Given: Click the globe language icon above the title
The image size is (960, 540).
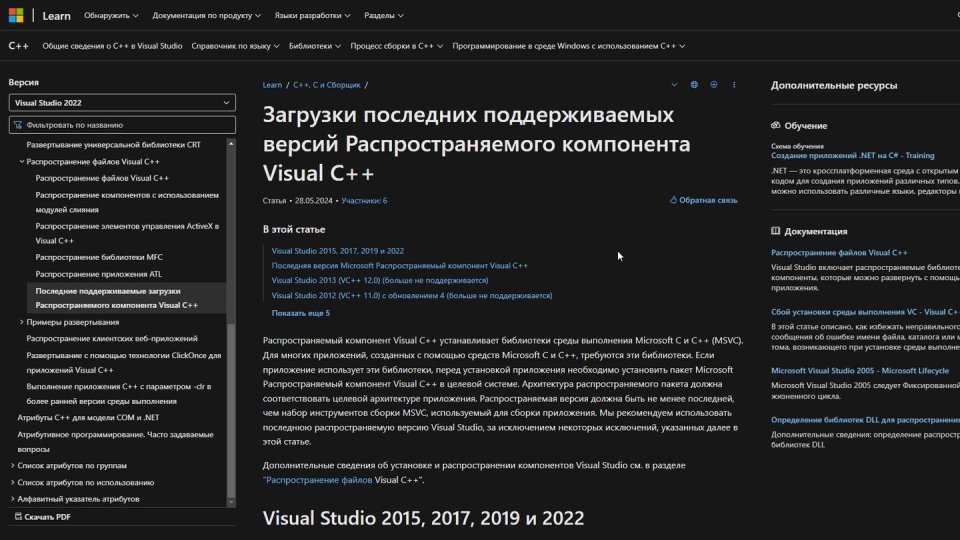Looking at the screenshot, I should coord(694,84).
